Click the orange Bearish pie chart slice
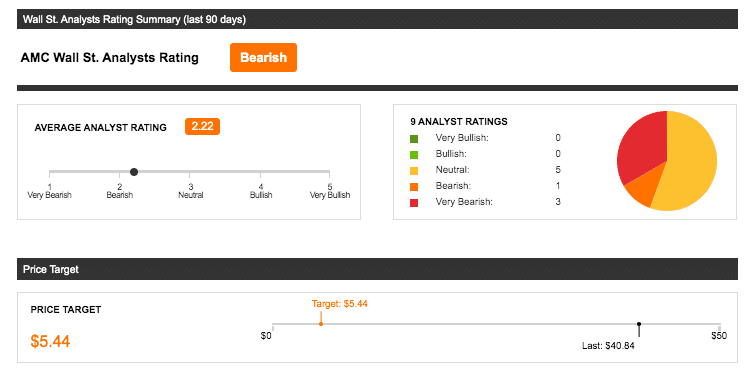The width and height of the screenshot is (755, 373). pyautogui.click(x=641, y=193)
